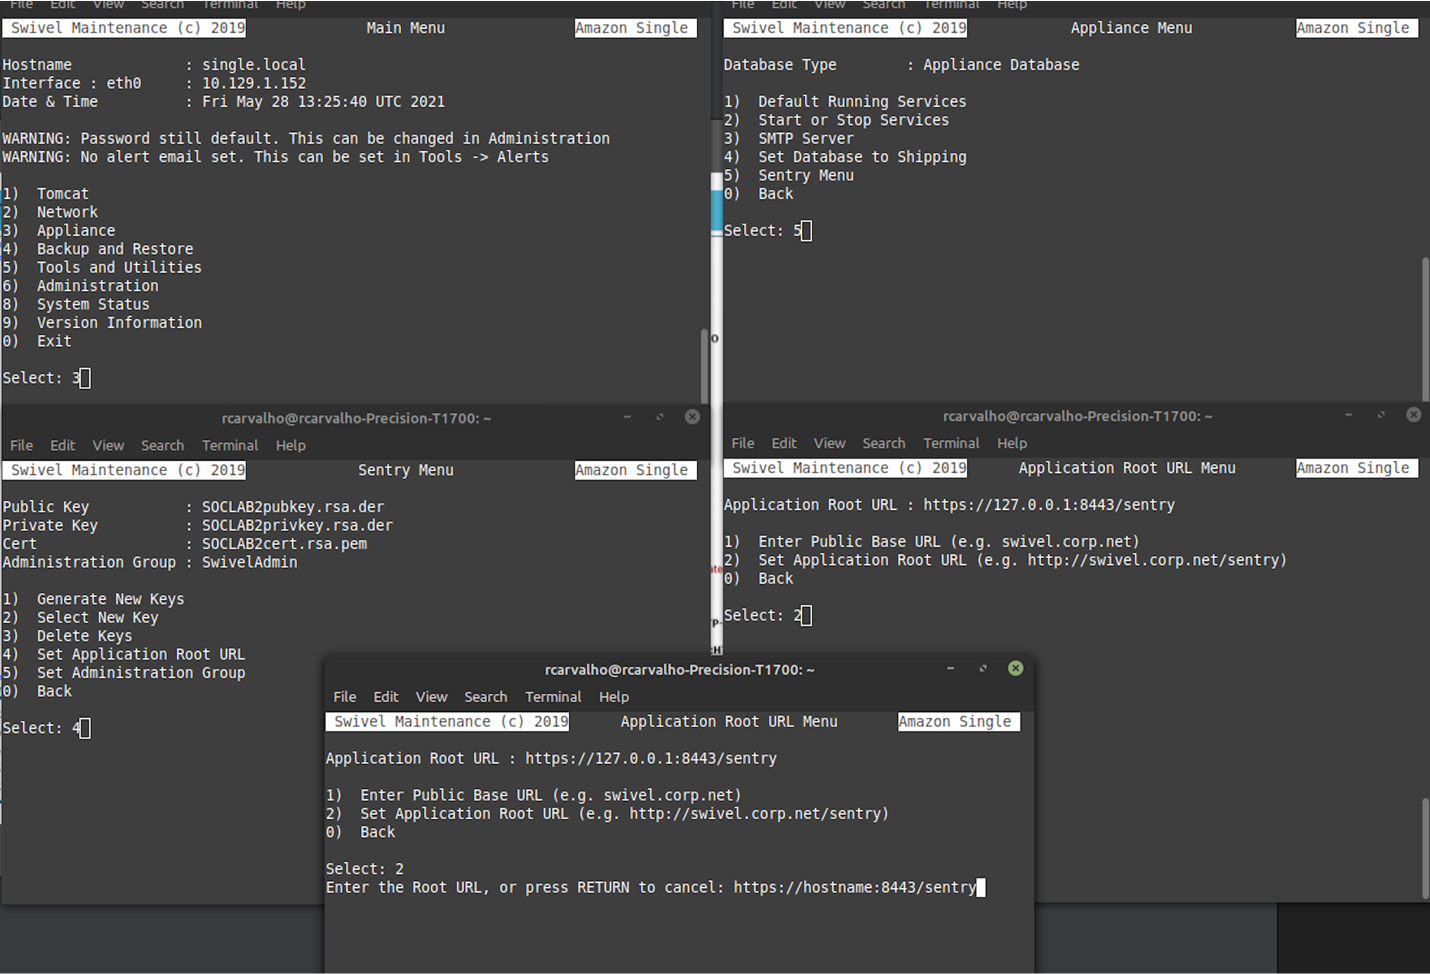Maximize the right Application Root URL terminal

click(1380, 415)
